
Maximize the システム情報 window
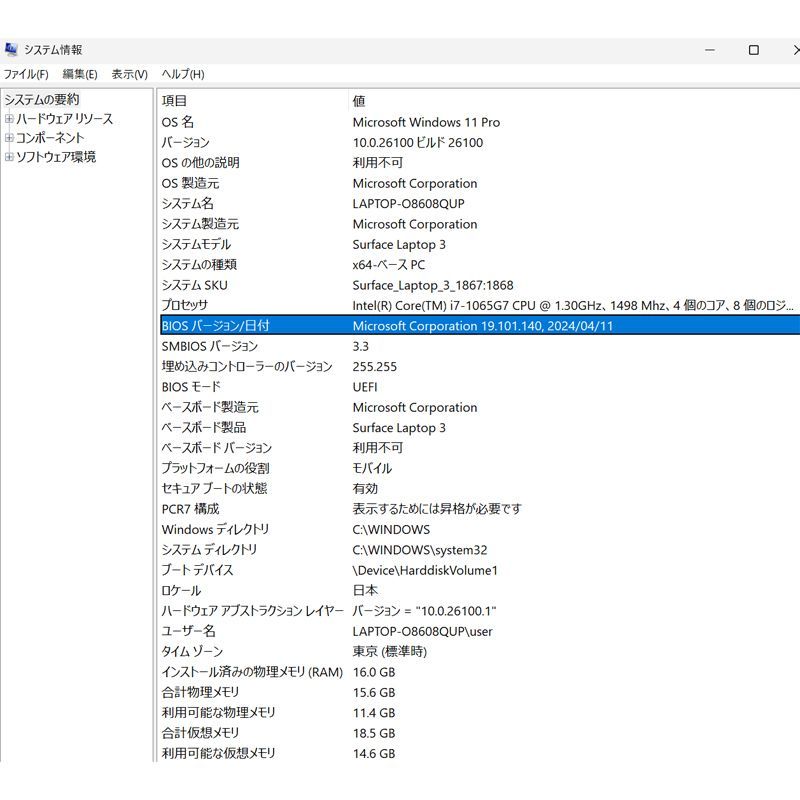754,50
